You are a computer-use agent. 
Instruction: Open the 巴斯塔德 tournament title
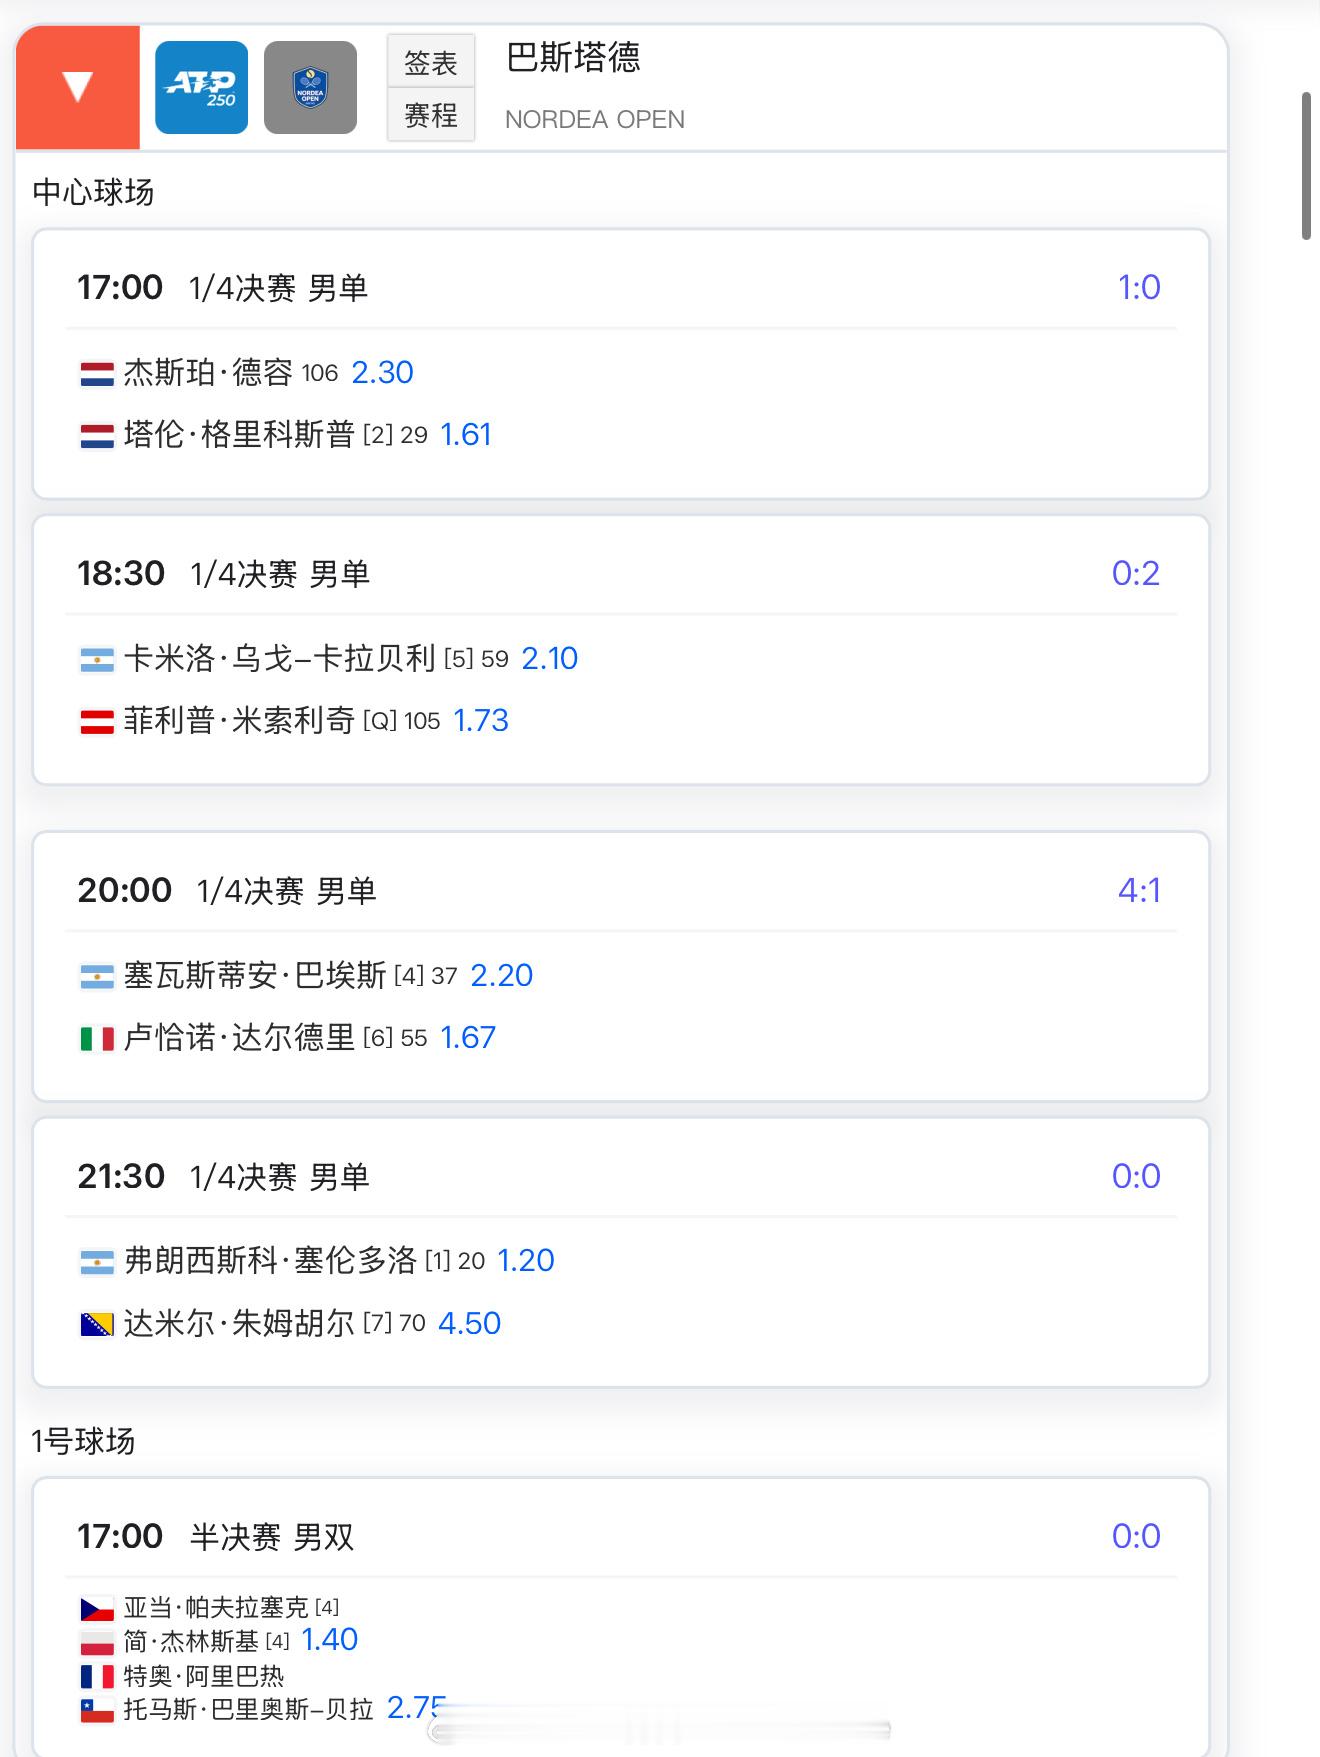click(573, 57)
